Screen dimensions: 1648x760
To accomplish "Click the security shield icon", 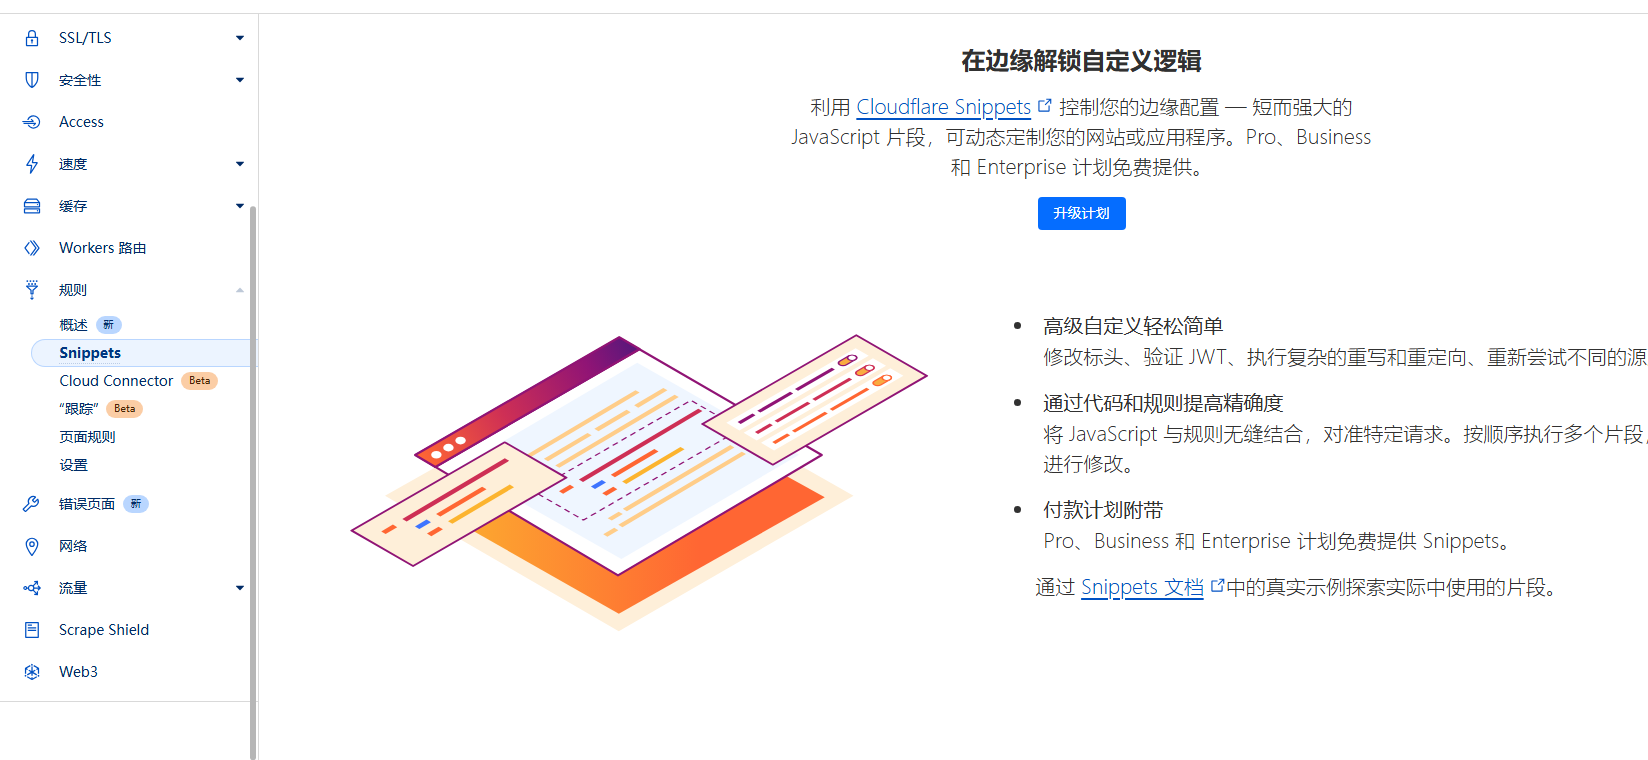I will (x=32, y=80).
